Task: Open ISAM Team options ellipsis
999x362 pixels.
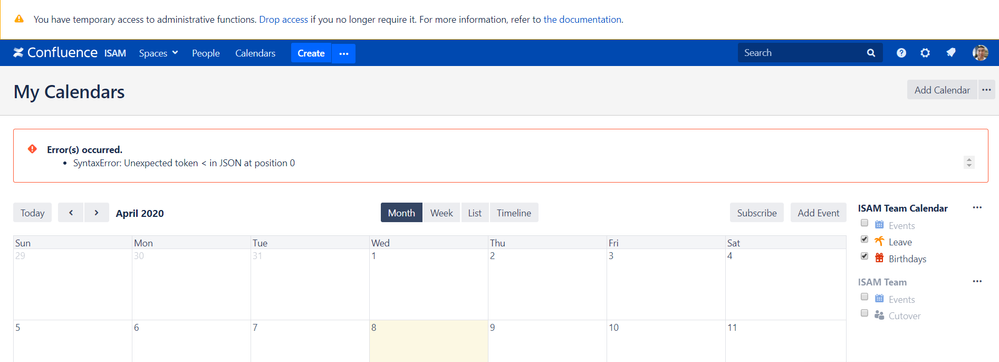Action: point(977,281)
